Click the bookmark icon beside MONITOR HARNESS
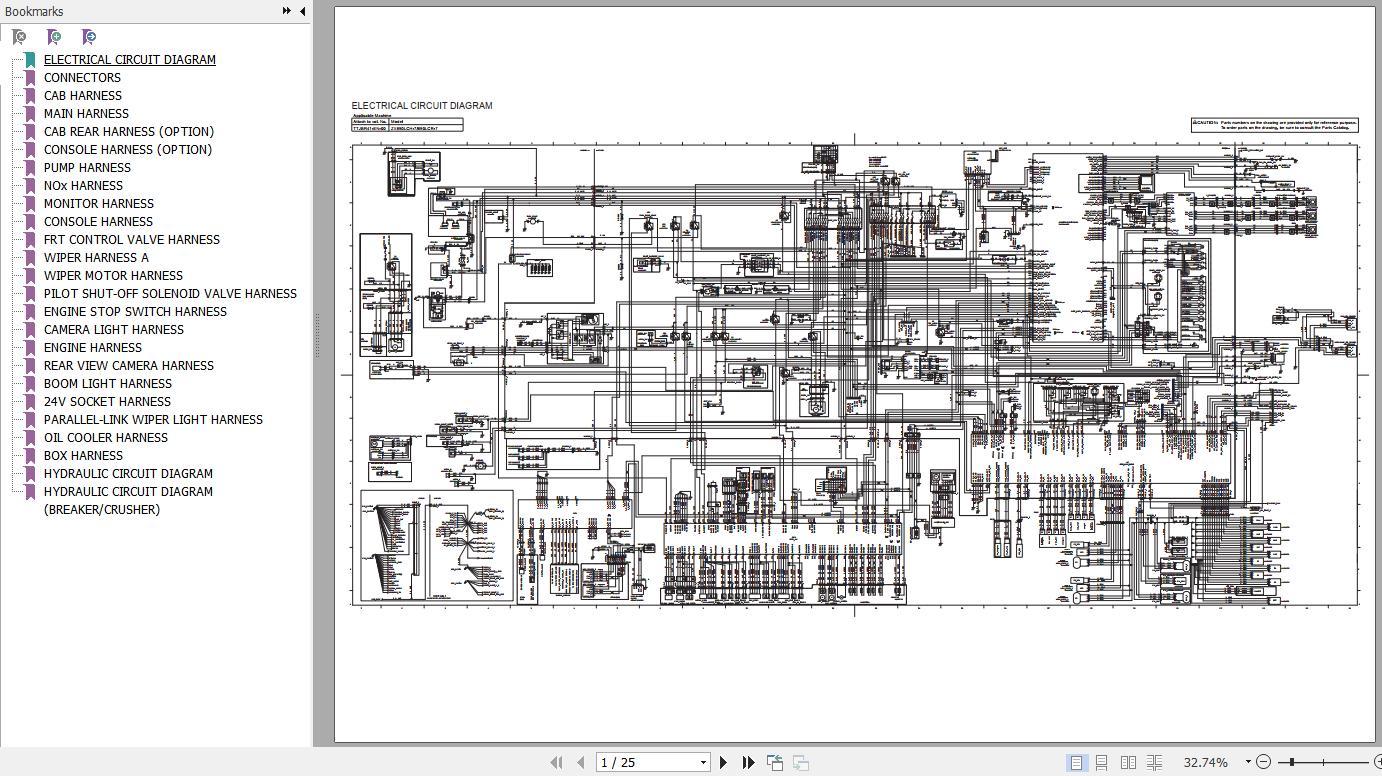This screenshot has height=776, width=1382. point(30,203)
